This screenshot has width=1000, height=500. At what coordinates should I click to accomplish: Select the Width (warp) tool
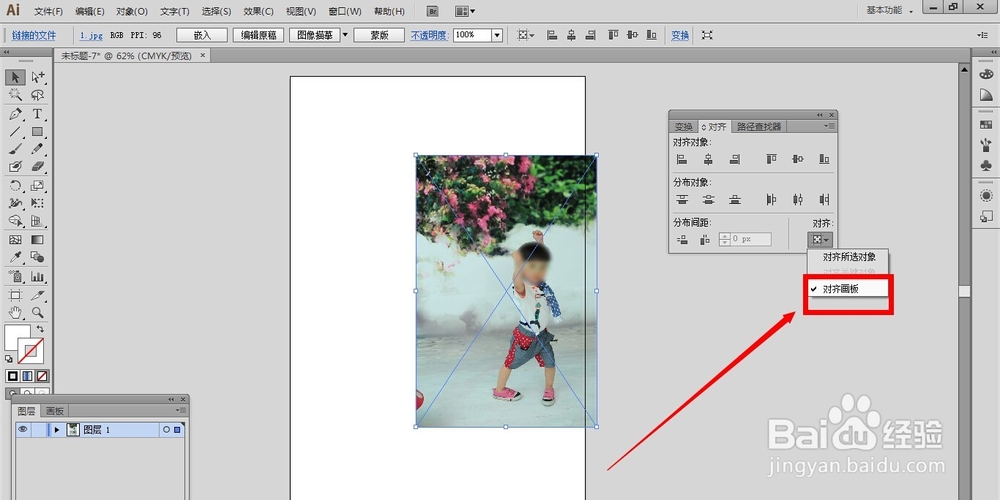pyautogui.click(x=15, y=203)
